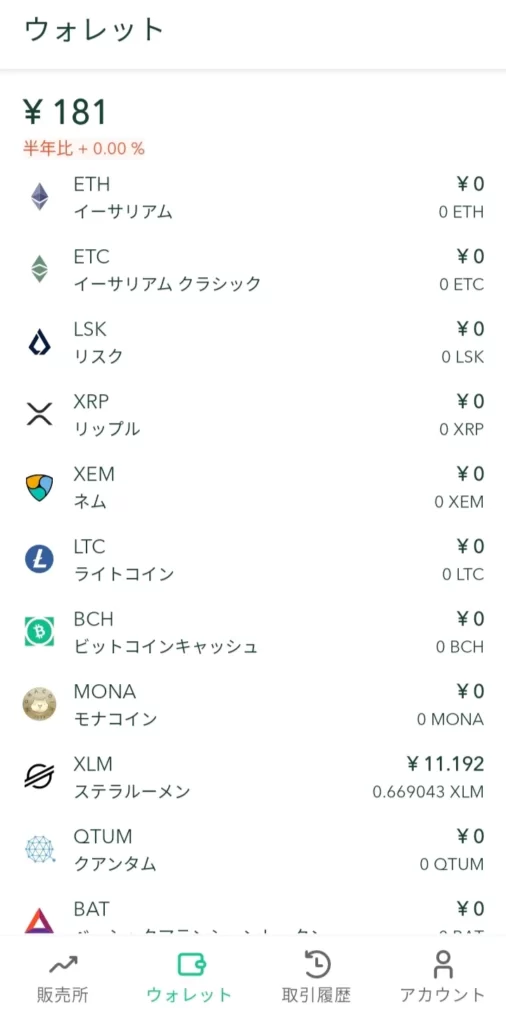Tap the total balance ¥181
This screenshot has height=1024, width=506.
(x=65, y=112)
